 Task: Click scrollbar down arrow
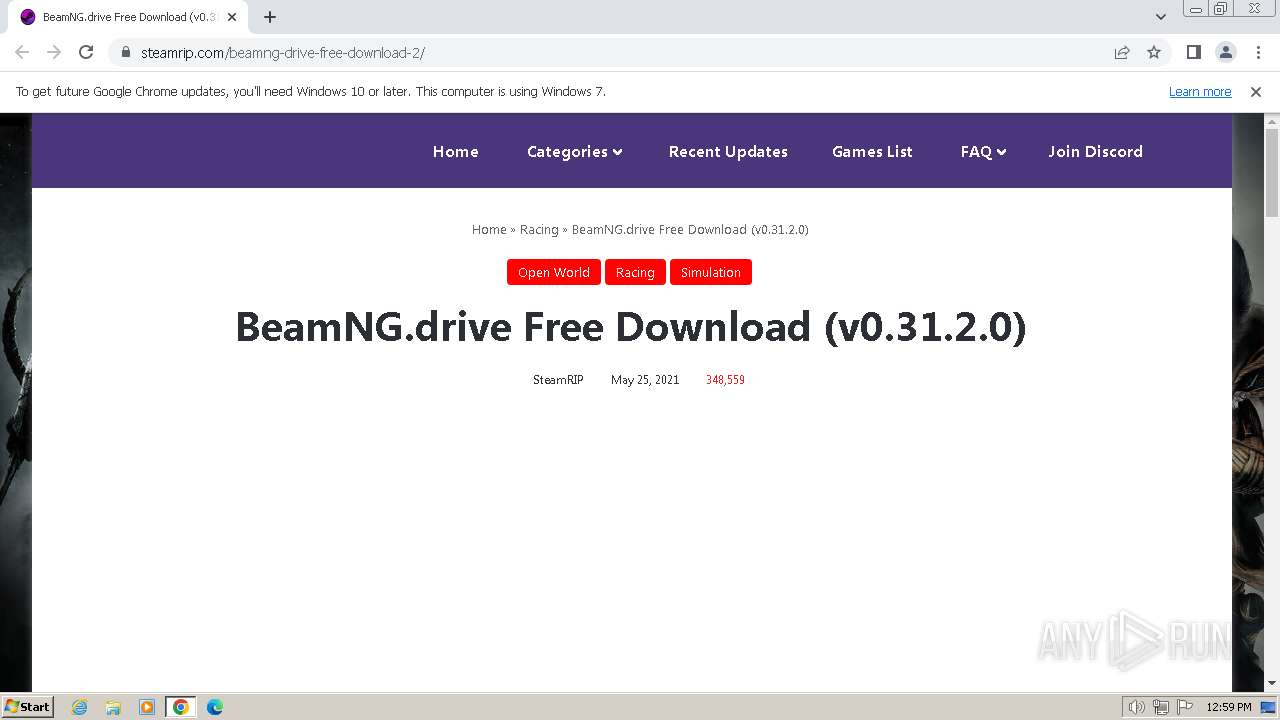[x=1272, y=684]
